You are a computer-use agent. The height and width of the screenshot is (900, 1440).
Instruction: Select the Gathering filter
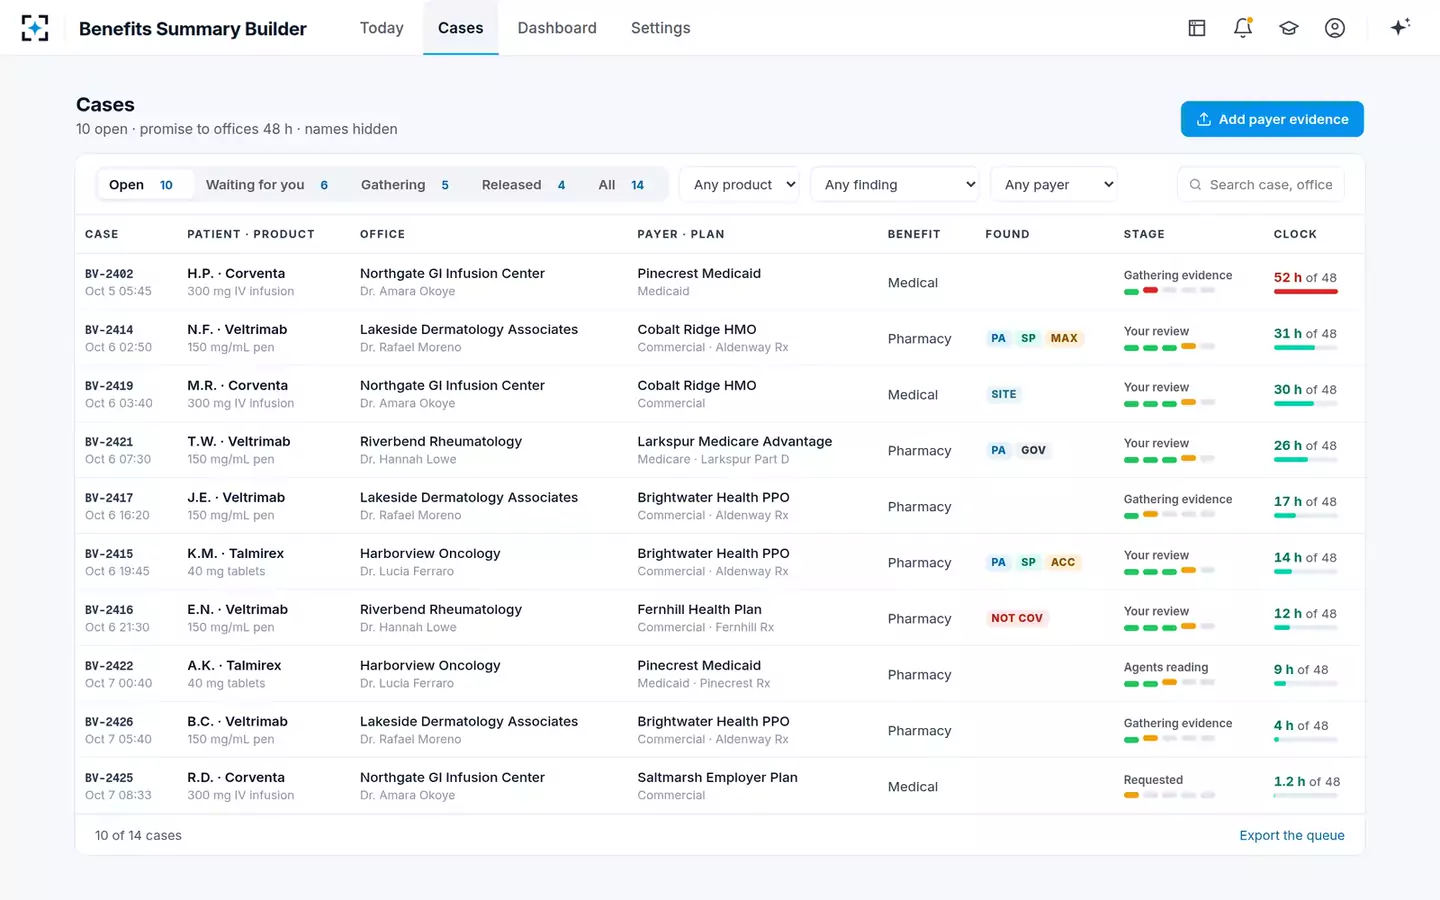tap(405, 185)
